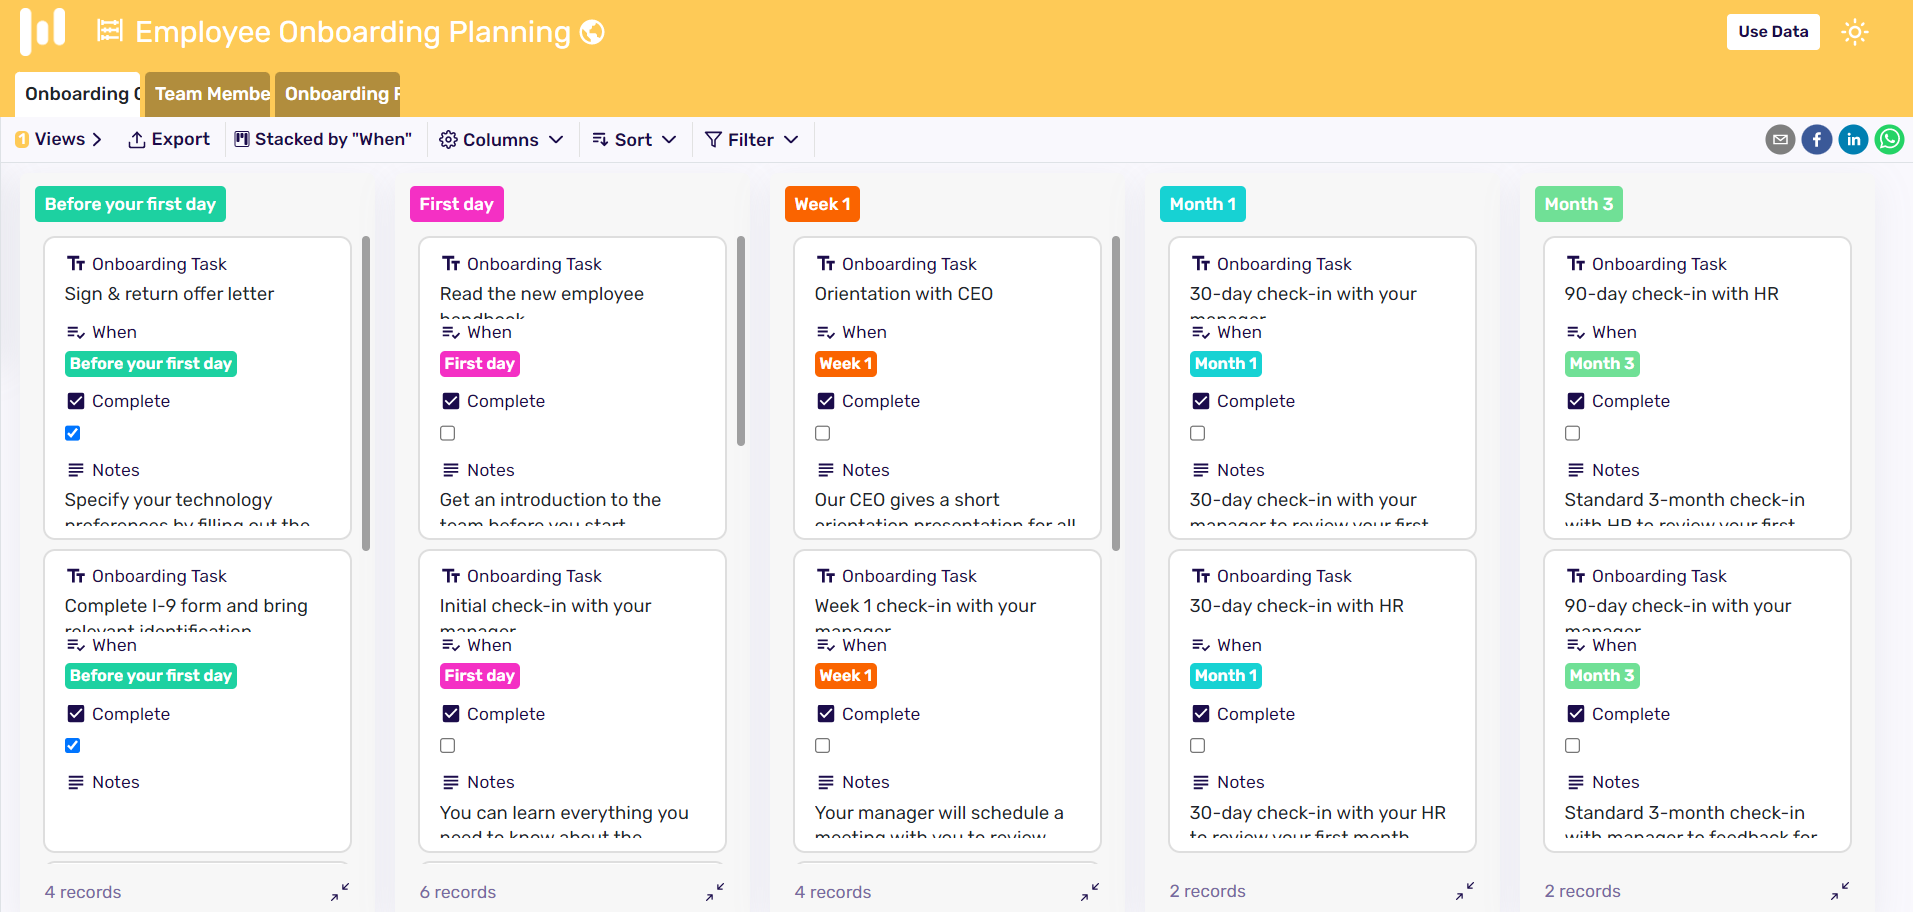
Task: Toggle light mode with the sun icon
Action: click(x=1855, y=31)
